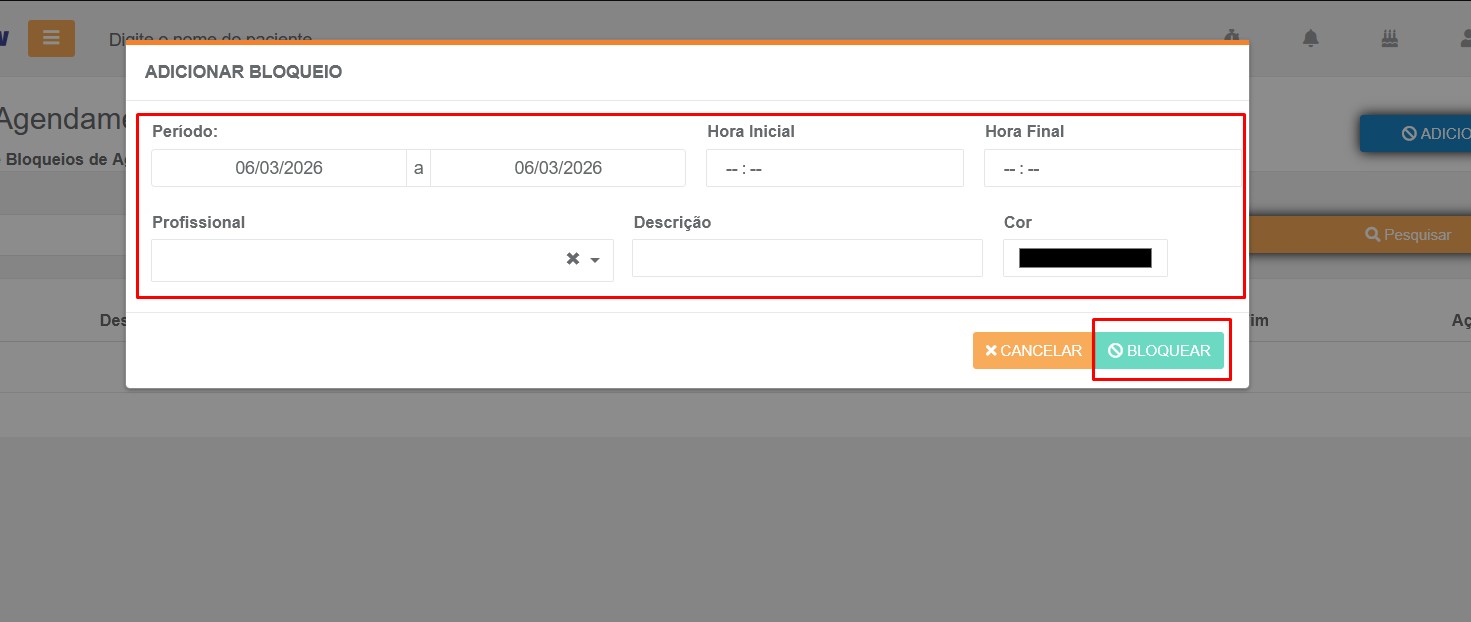
Task: Open the black Cor color picker
Action: coord(1085,258)
